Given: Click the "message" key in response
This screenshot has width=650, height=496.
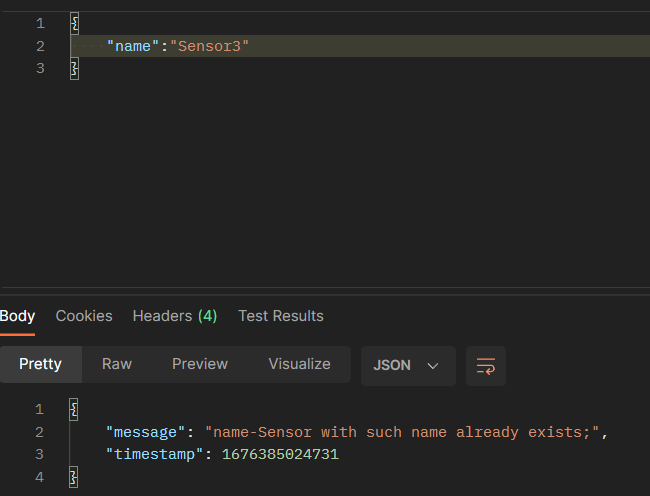Looking at the screenshot, I should click(x=145, y=432).
